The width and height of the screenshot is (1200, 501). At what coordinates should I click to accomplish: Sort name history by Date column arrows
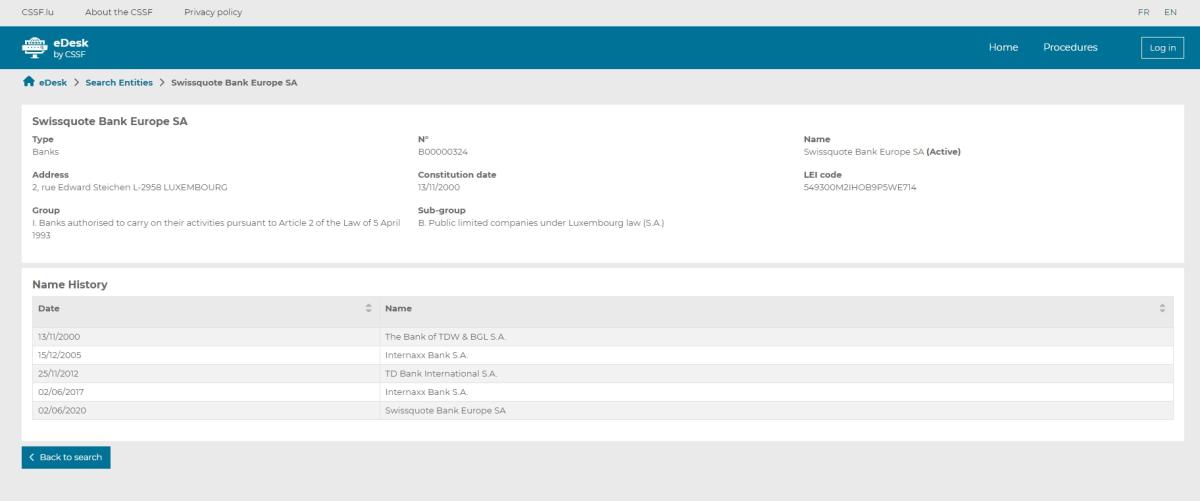[369, 308]
